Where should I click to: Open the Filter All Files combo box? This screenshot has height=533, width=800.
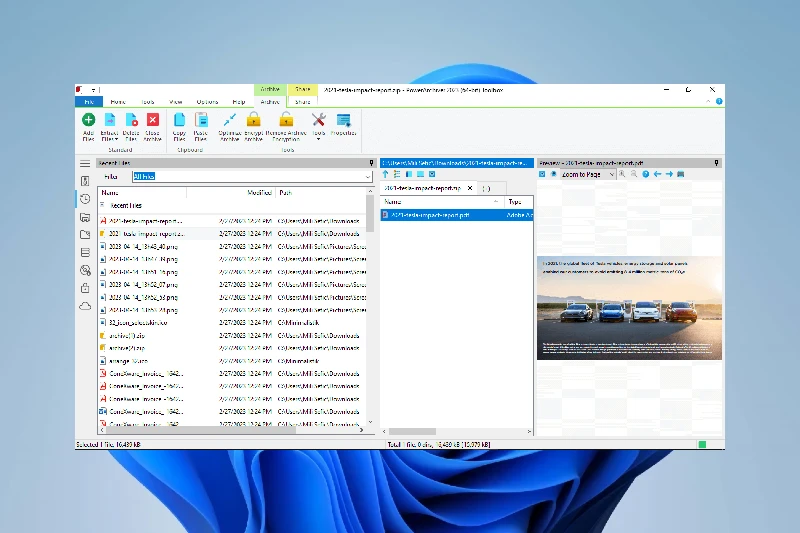tap(252, 176)
